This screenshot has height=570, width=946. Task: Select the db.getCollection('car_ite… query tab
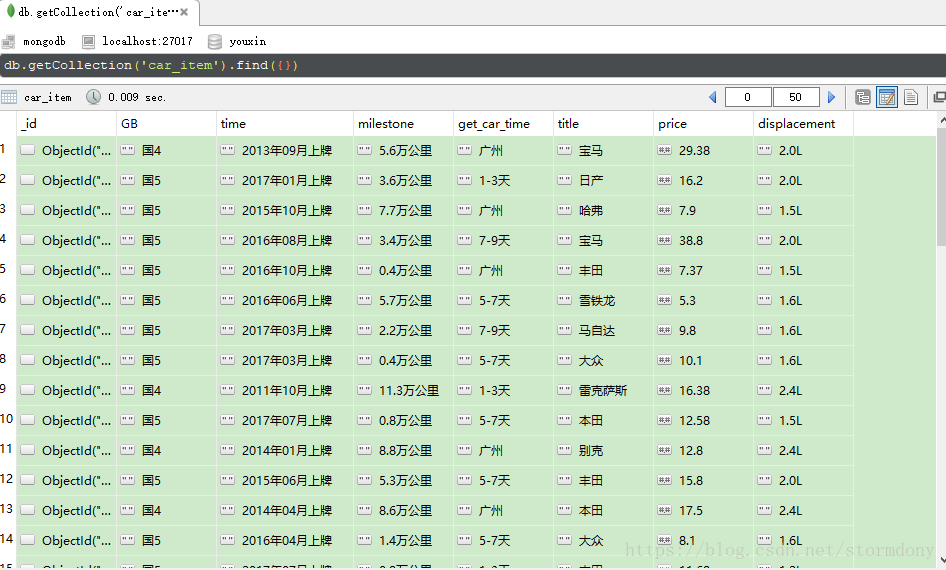(100, 12)
